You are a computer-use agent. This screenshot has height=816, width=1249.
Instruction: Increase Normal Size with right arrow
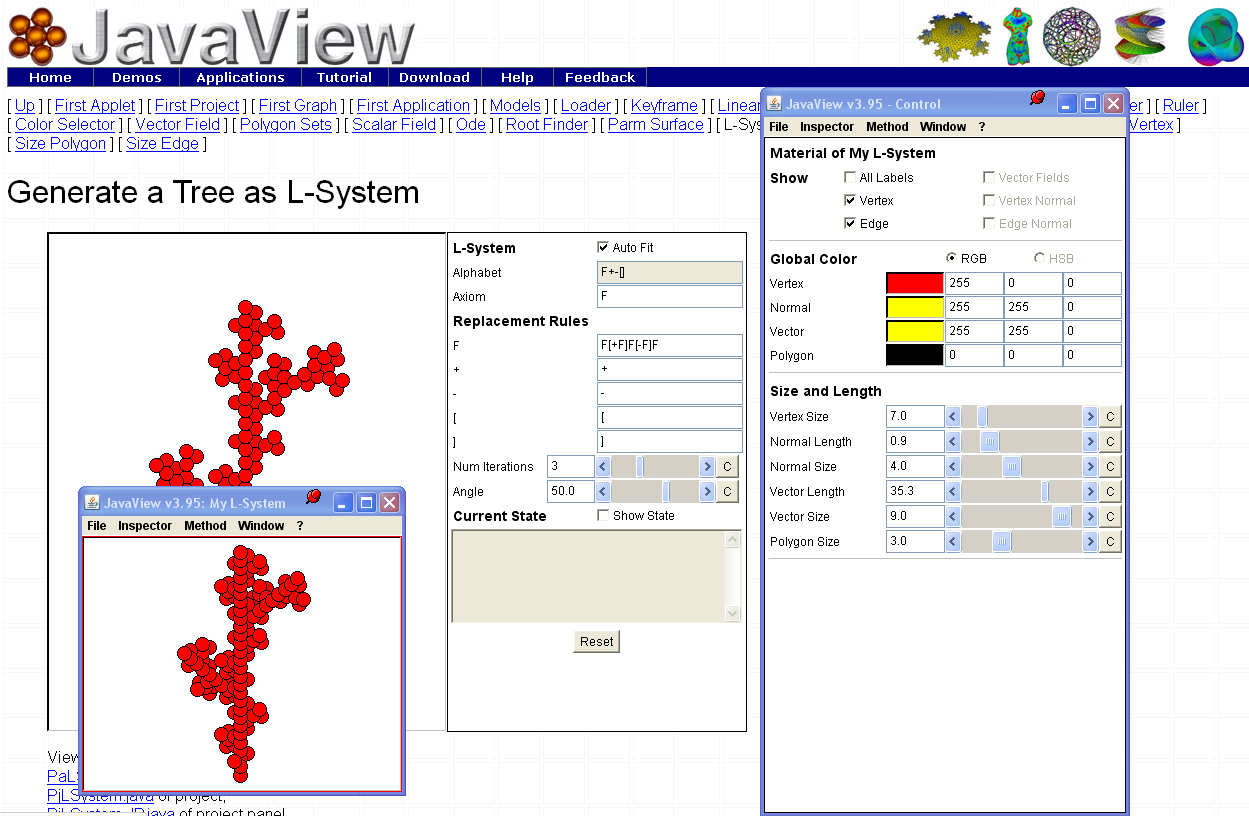point(1090,467)
